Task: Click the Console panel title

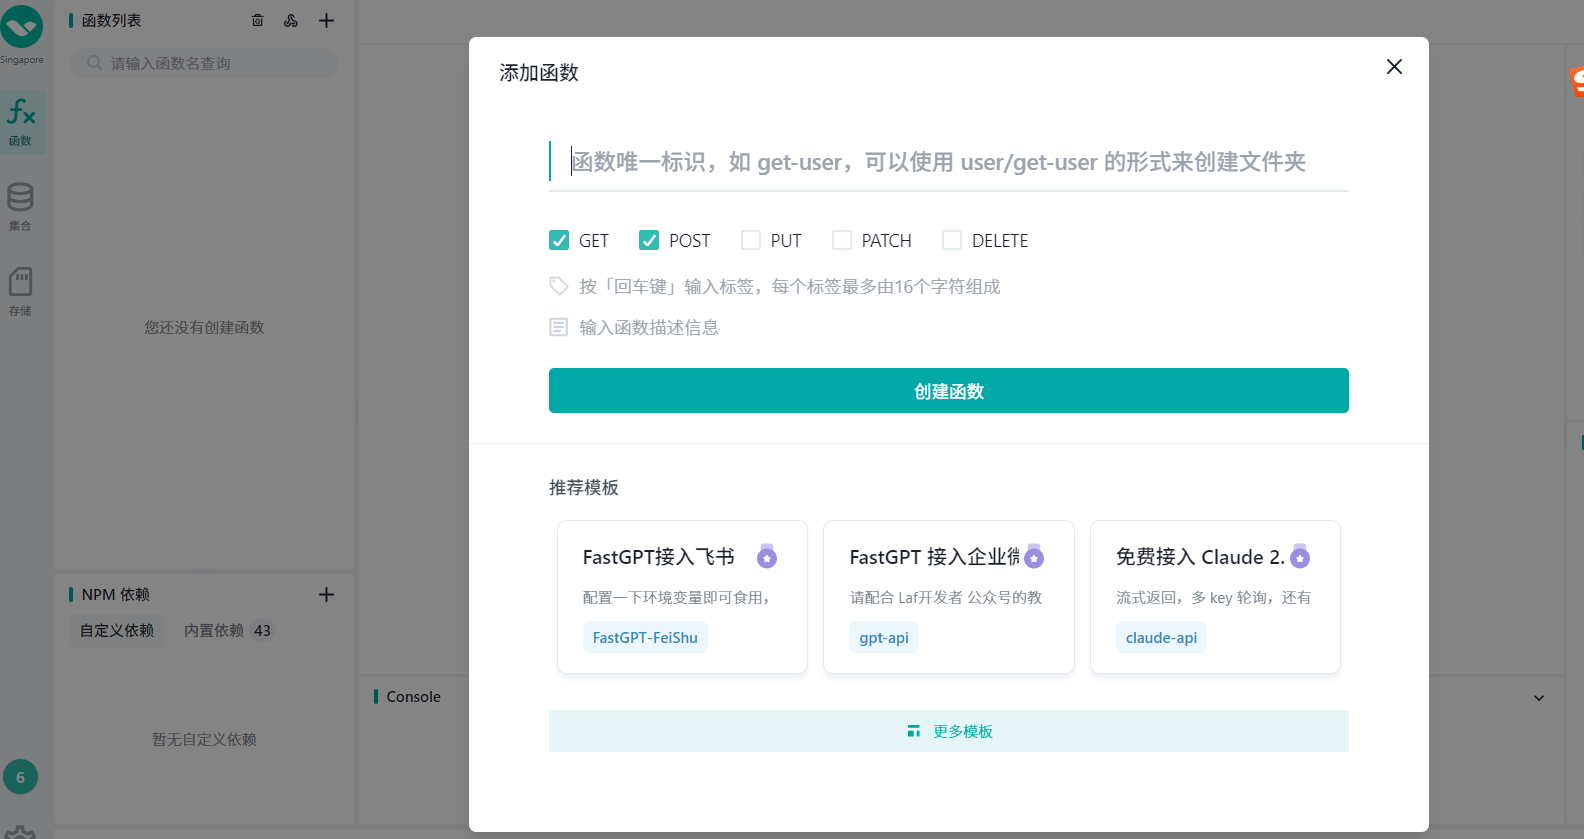Action: coord(413,697)
